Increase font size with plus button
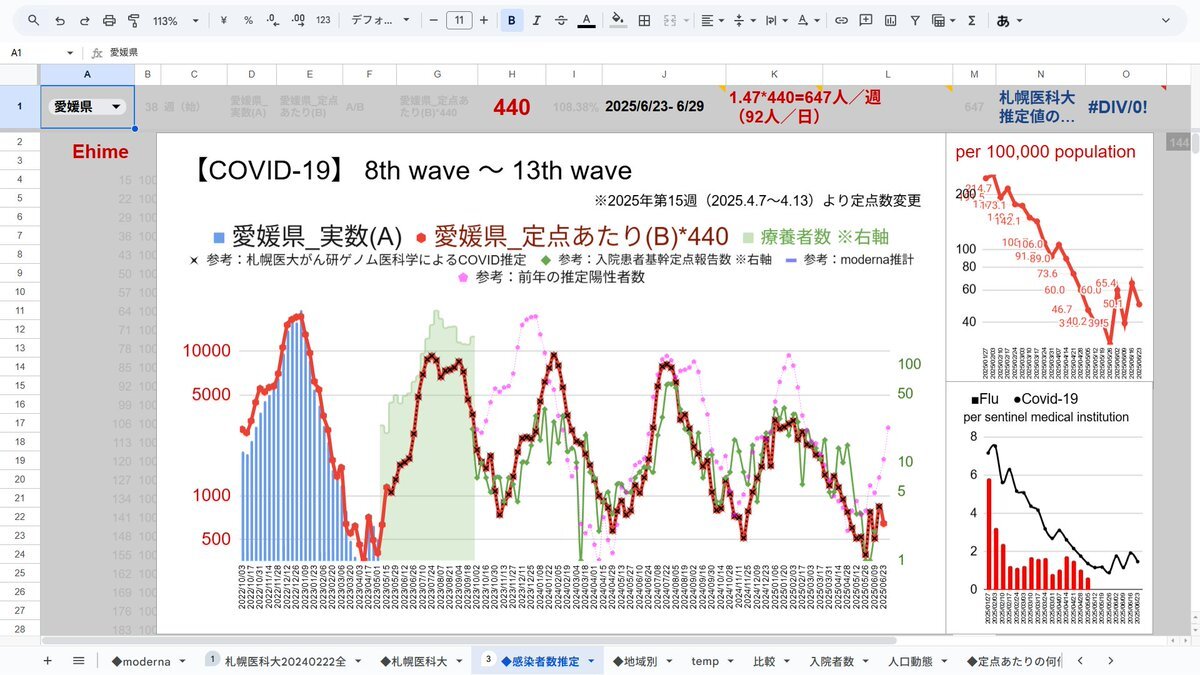Image resolution: width=1200 pixels, height=675 pixels. pyautogui.click(x=484, y=20)
